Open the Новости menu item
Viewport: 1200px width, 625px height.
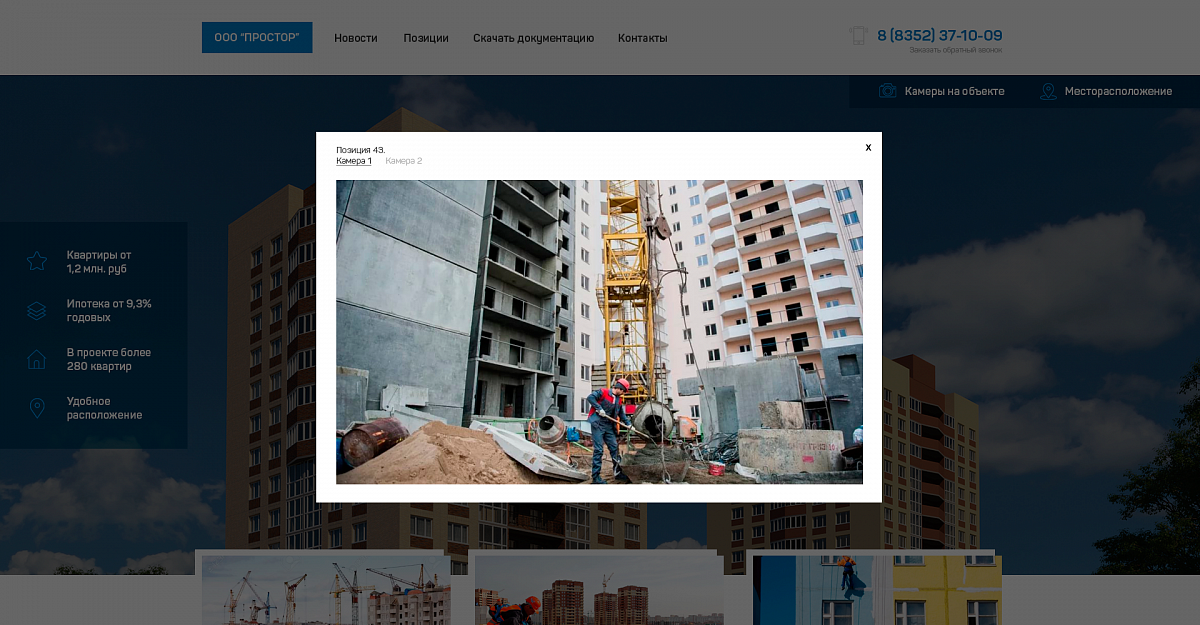coord(356,38)
